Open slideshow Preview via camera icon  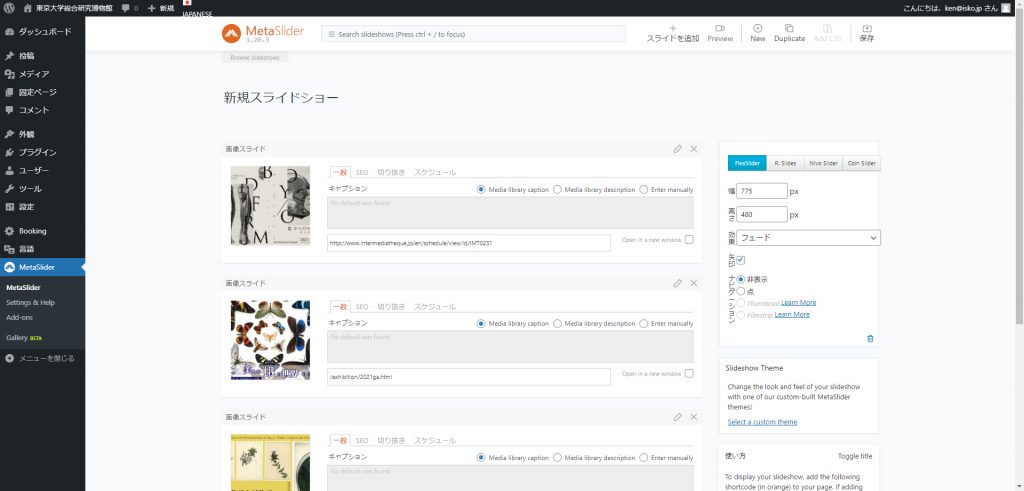tap(719, 29)
